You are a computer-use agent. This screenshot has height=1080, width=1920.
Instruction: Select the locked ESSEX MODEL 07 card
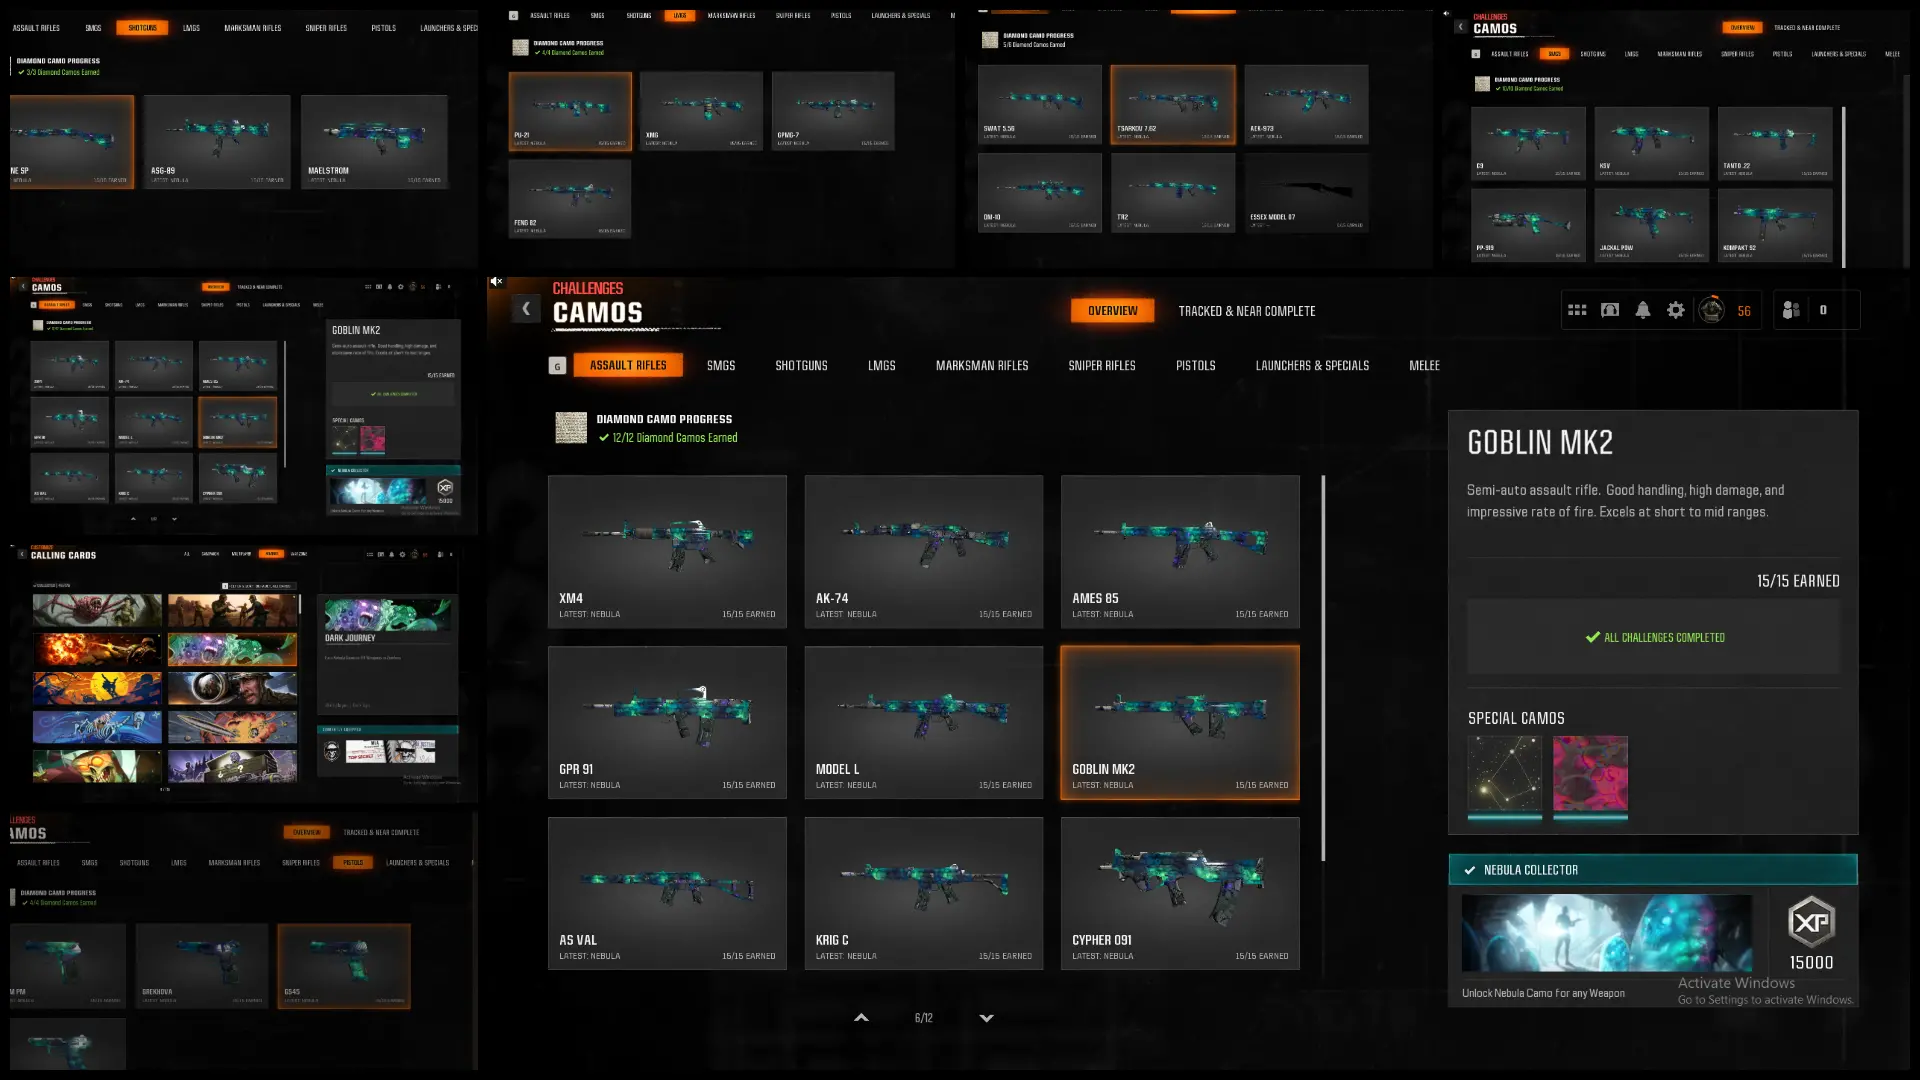pyautogui.click(x=1306, y=192)
